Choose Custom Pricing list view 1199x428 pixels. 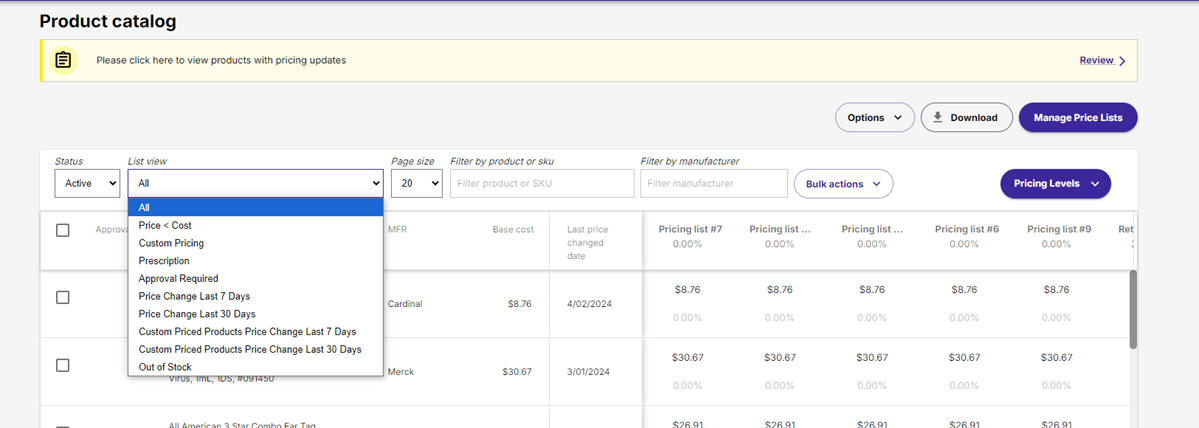click(x=255, y=243)
